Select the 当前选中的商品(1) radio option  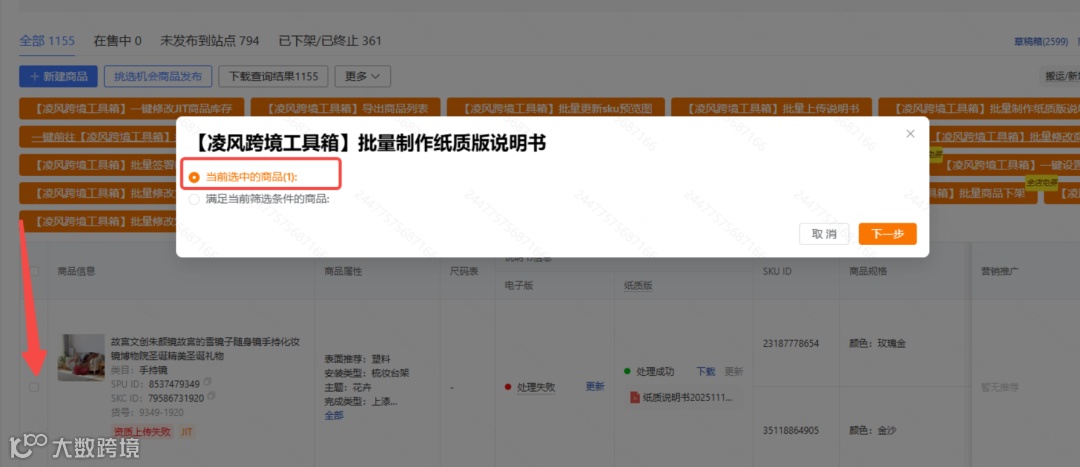click(x=194, y=177)
